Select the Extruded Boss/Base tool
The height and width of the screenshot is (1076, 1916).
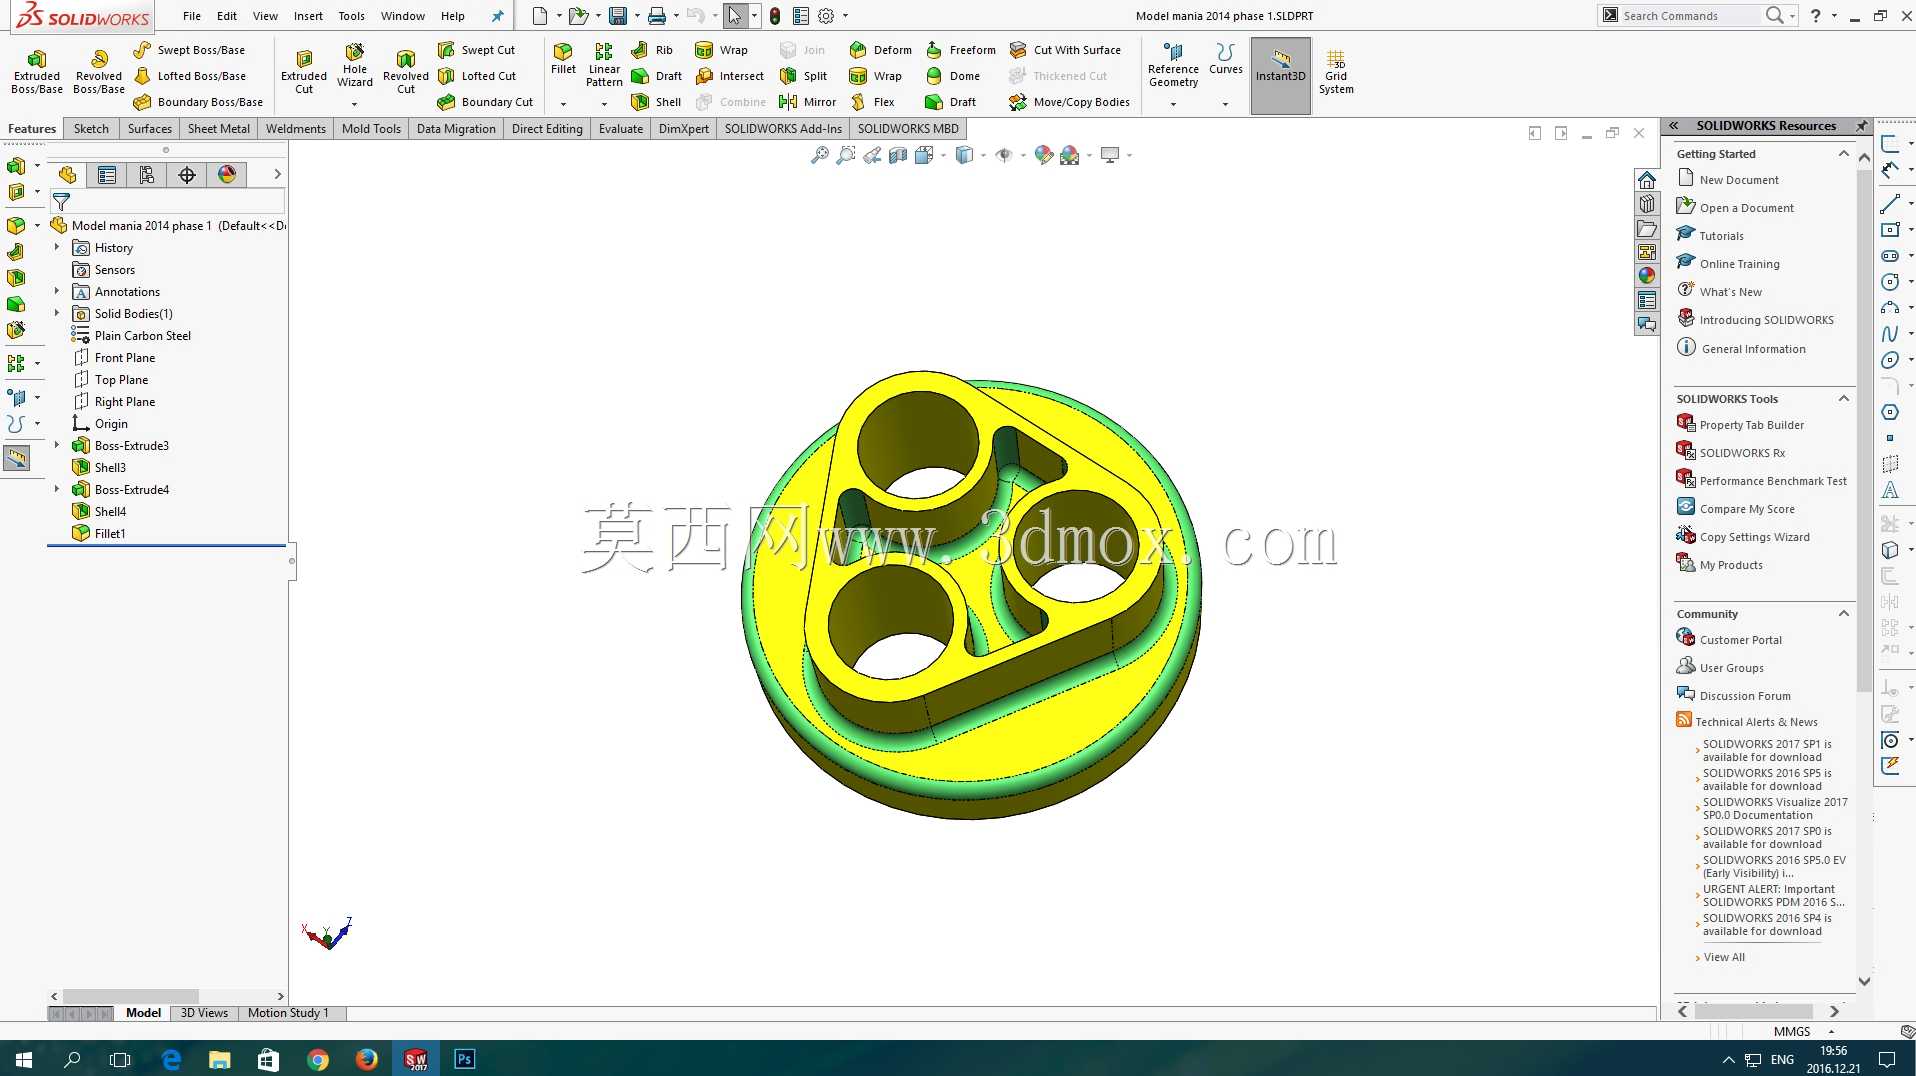point(37,72)
